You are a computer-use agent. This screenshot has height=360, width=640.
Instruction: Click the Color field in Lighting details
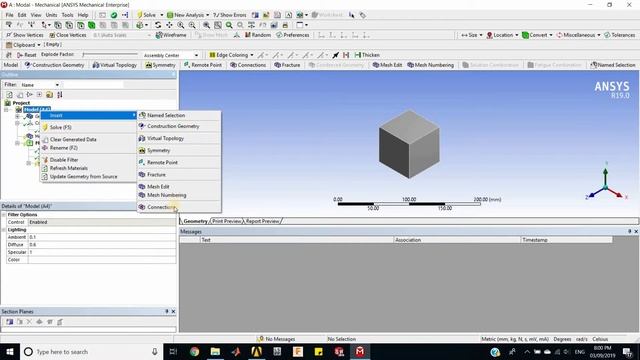pyautogui.click(x=102, y=260)
